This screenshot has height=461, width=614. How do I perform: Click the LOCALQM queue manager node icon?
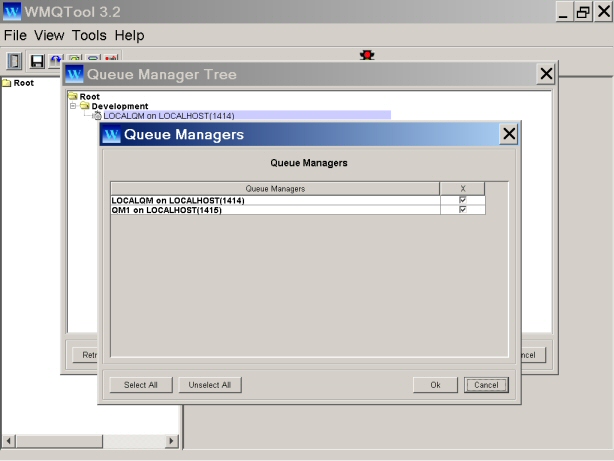click(97, 116)
